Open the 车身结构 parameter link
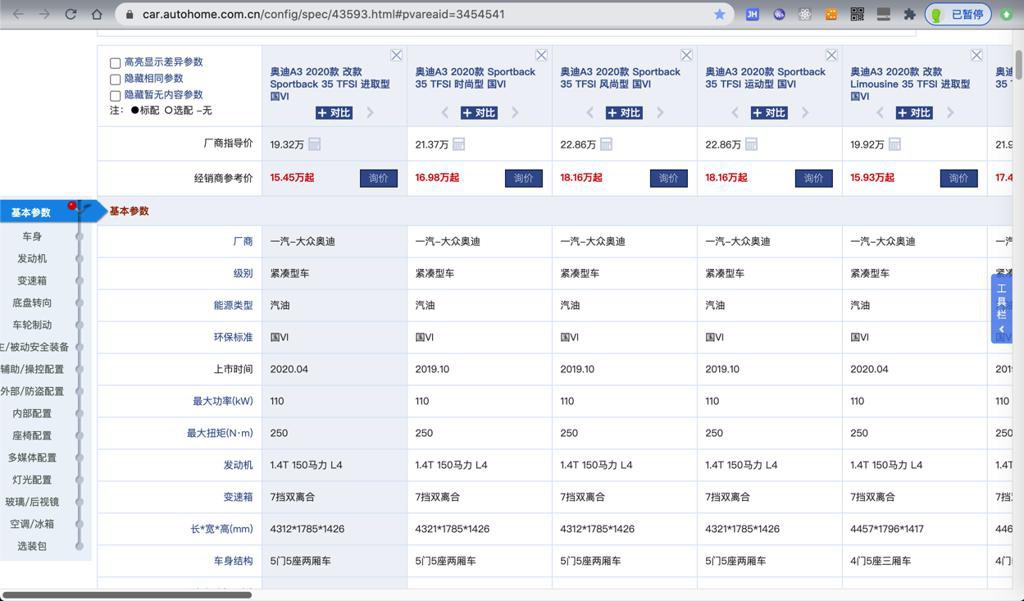The width and height of the screenshot is (1024, 601). pyautogui.click(x=233, y=561)
